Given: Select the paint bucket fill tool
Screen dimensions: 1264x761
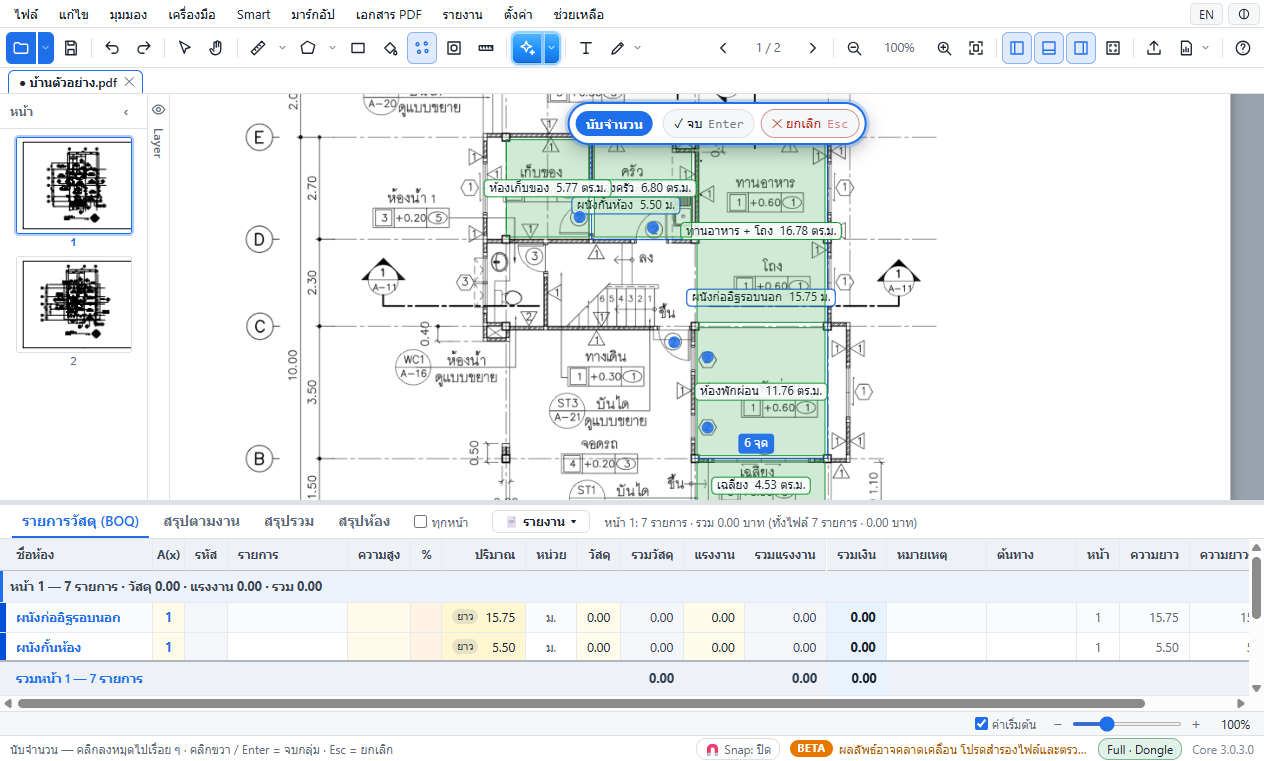Looking at the screenshot, I should coord(391,48).
